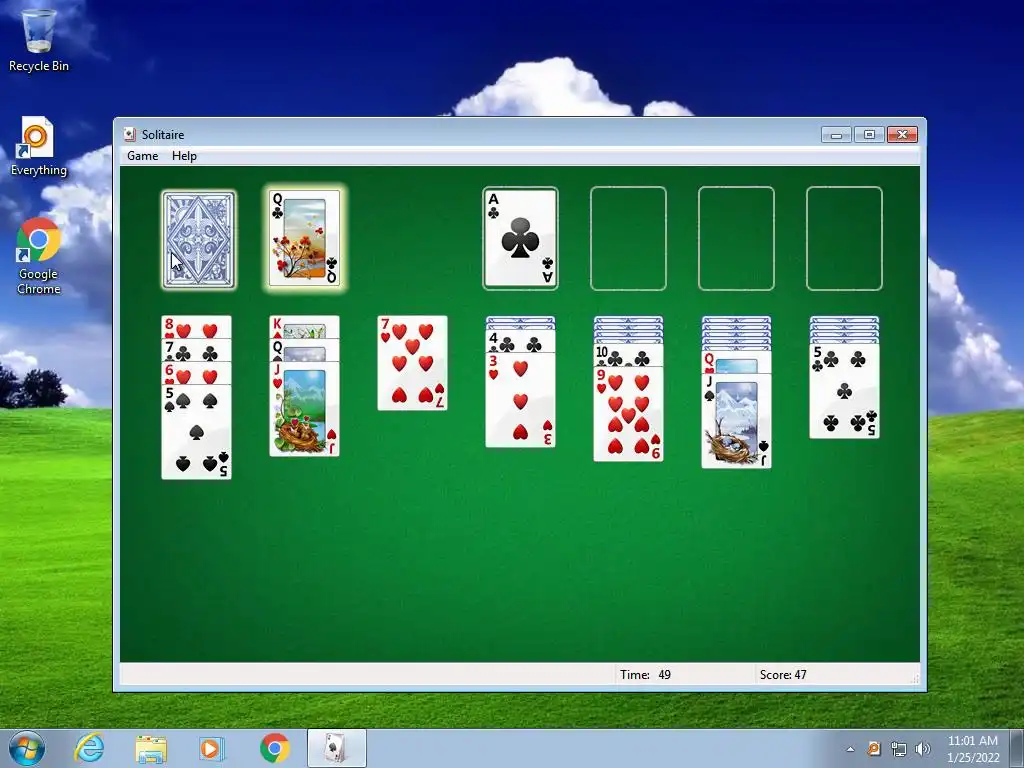The image size is (1024, 768).
Task: Open the volume speaker tray icon
Action: 923,749
